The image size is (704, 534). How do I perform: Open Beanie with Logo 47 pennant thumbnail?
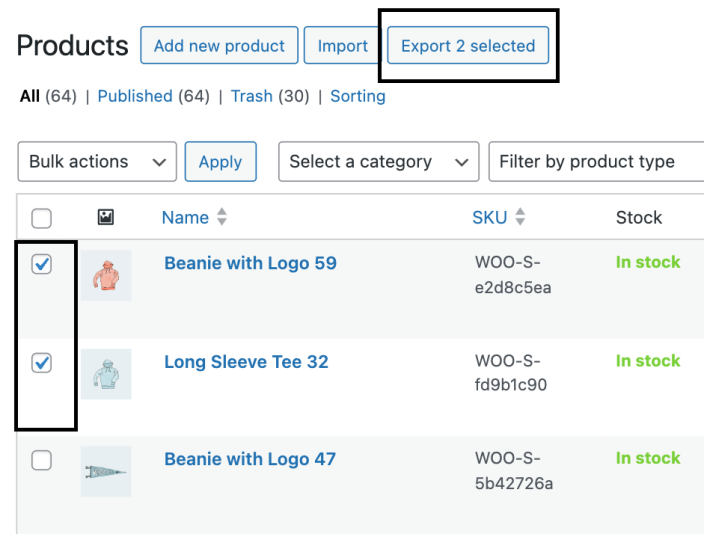pyautogui.click(x=105, y=471)
